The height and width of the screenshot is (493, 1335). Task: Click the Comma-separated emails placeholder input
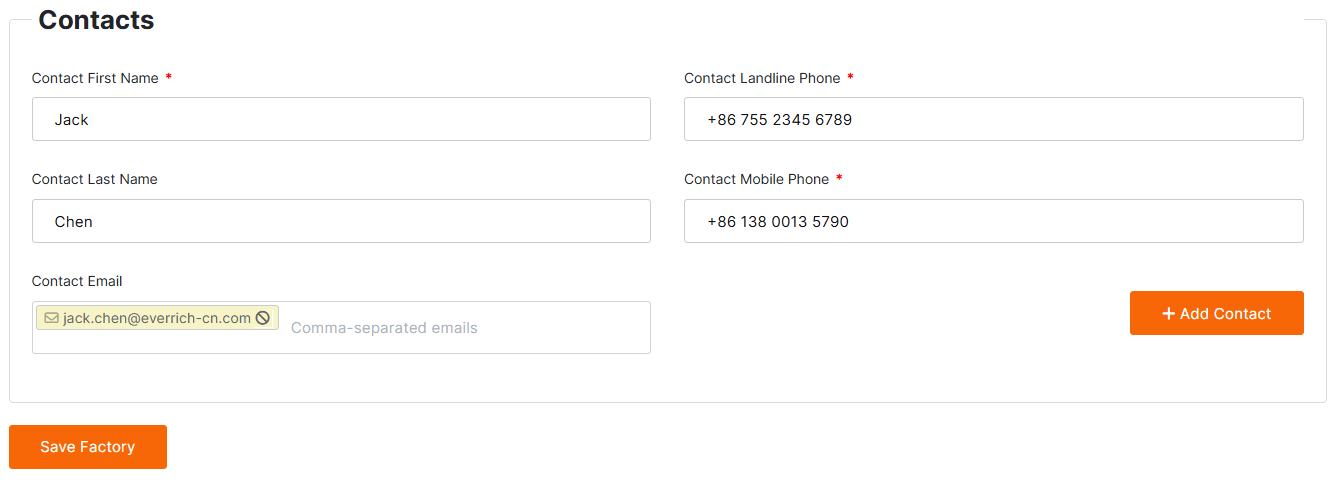(460, 328)
